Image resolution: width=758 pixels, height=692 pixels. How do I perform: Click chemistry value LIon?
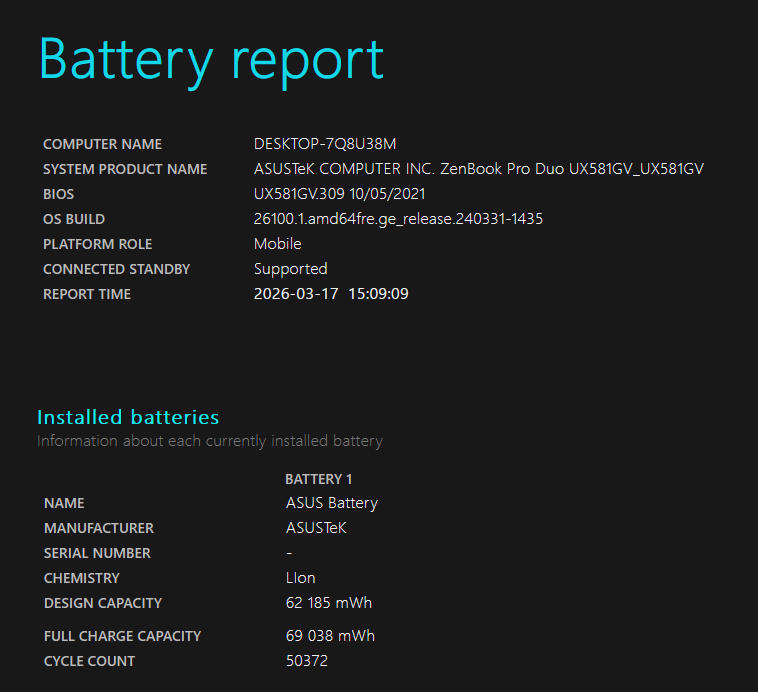(x=301, y=578)
